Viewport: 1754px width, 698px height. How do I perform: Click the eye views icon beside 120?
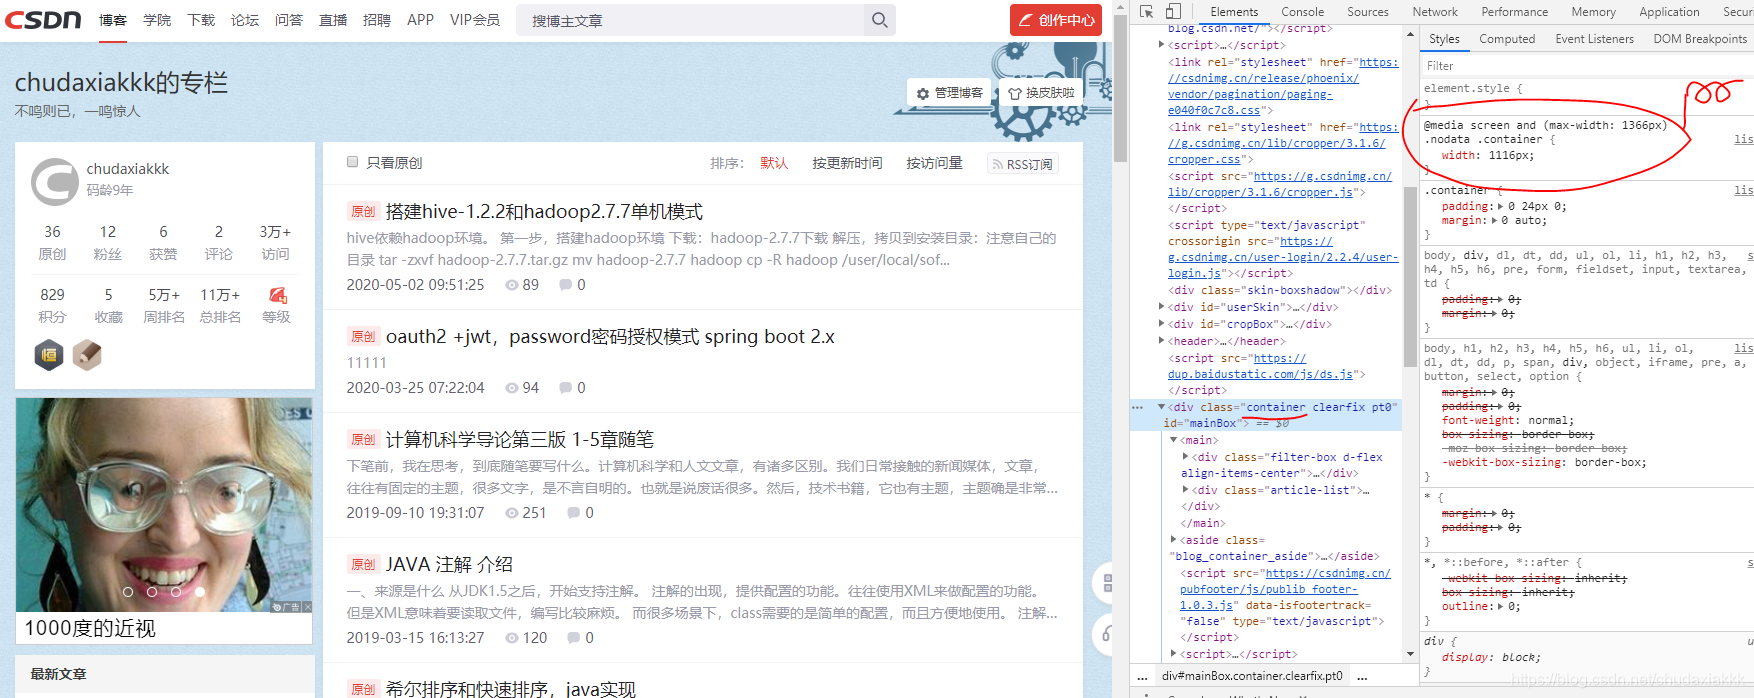tap(512, 638)
